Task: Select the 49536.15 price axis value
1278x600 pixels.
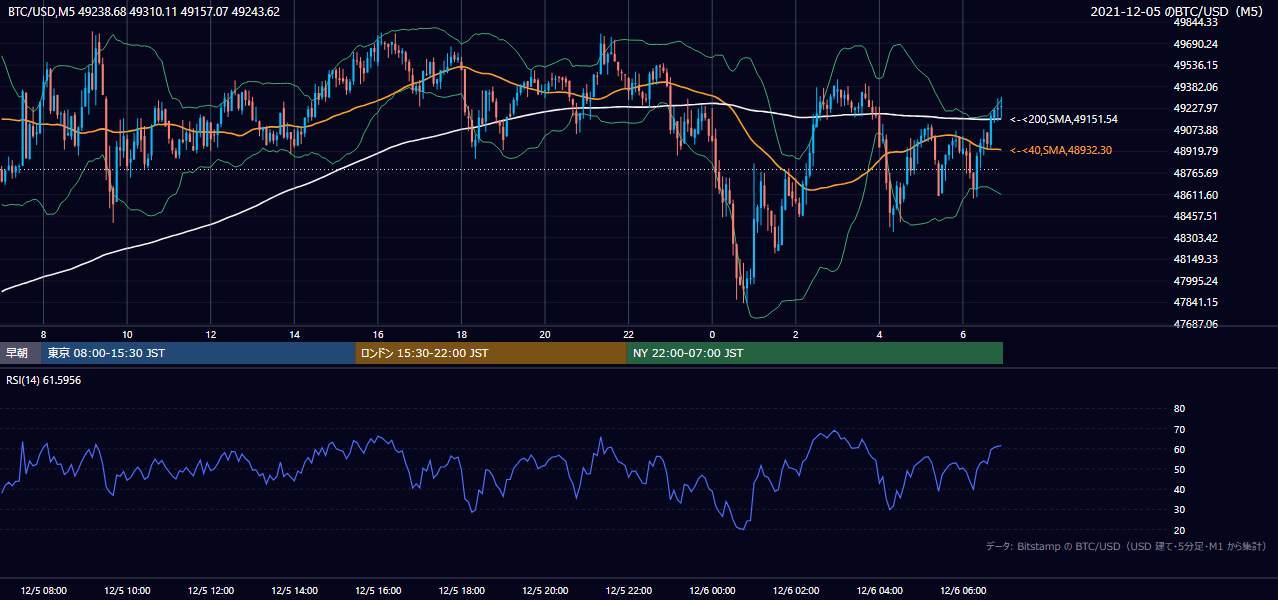Action: 1194,65
